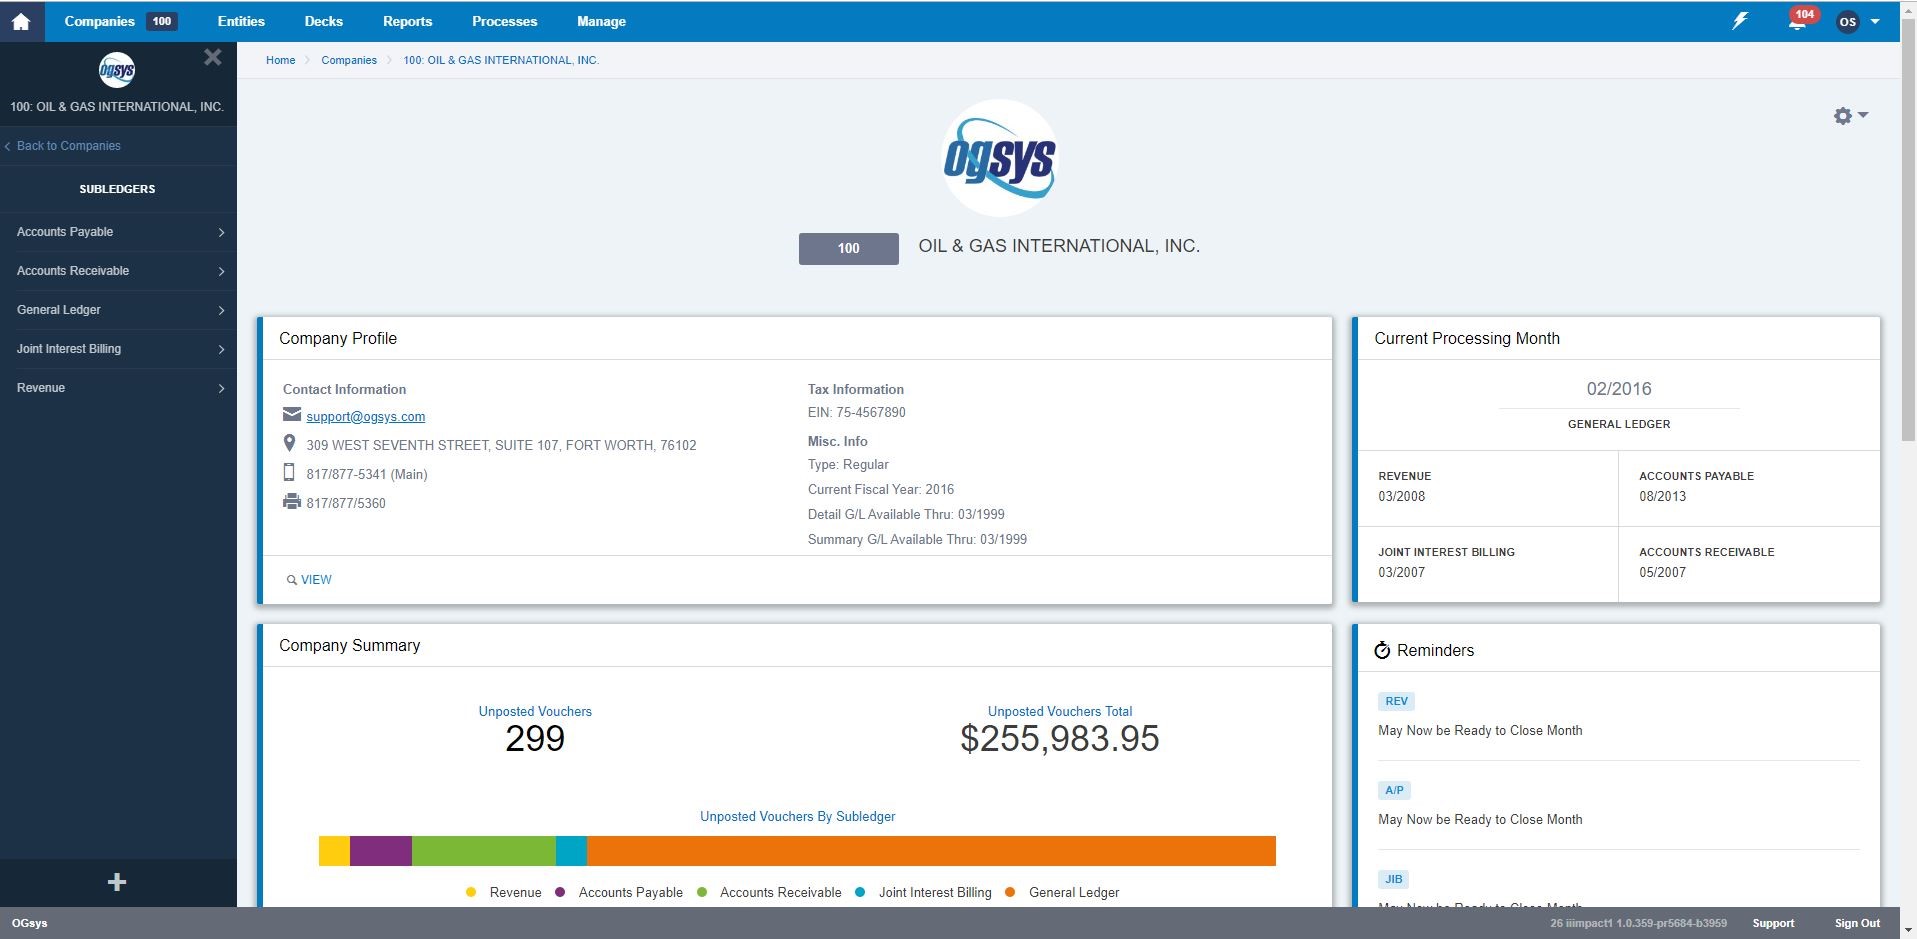Screen dimensions: 1917x939
Task: Click the 02/2016 processing month
Action: pos(1619,389)
